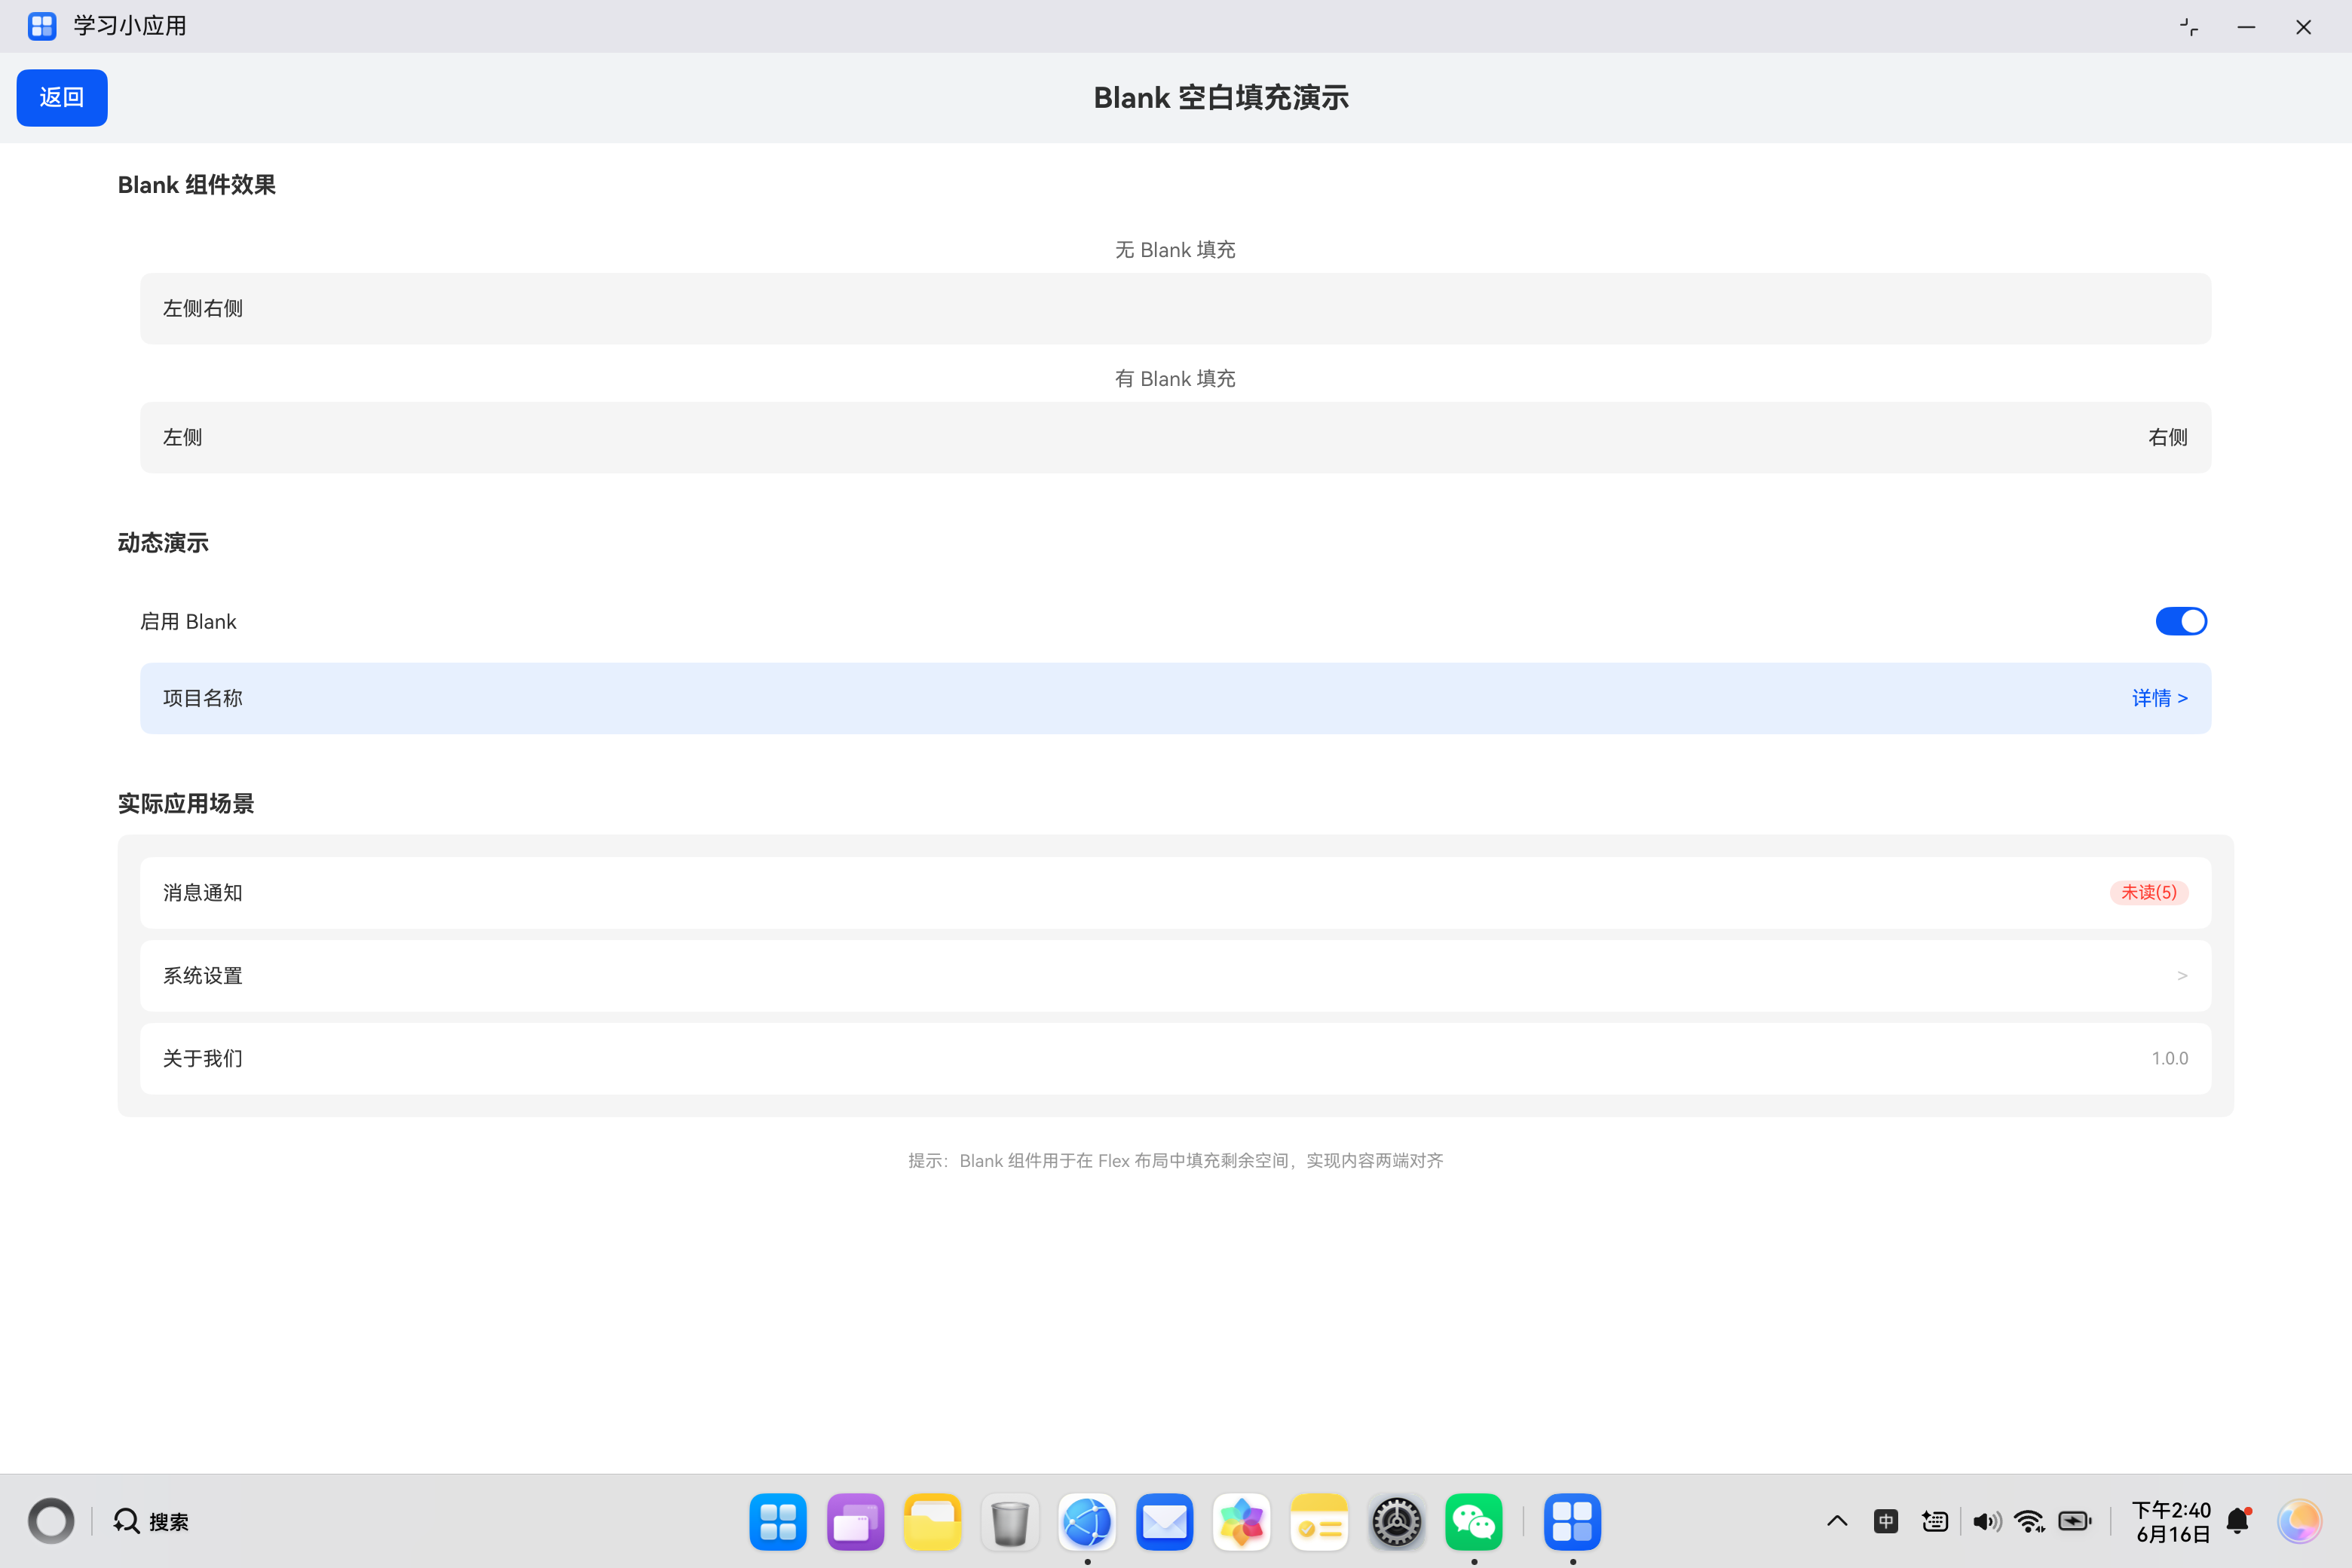This screenshot has height=1568, width=2352.
Task: Click the 实际应用场景 heading
Action: point(186,804)
